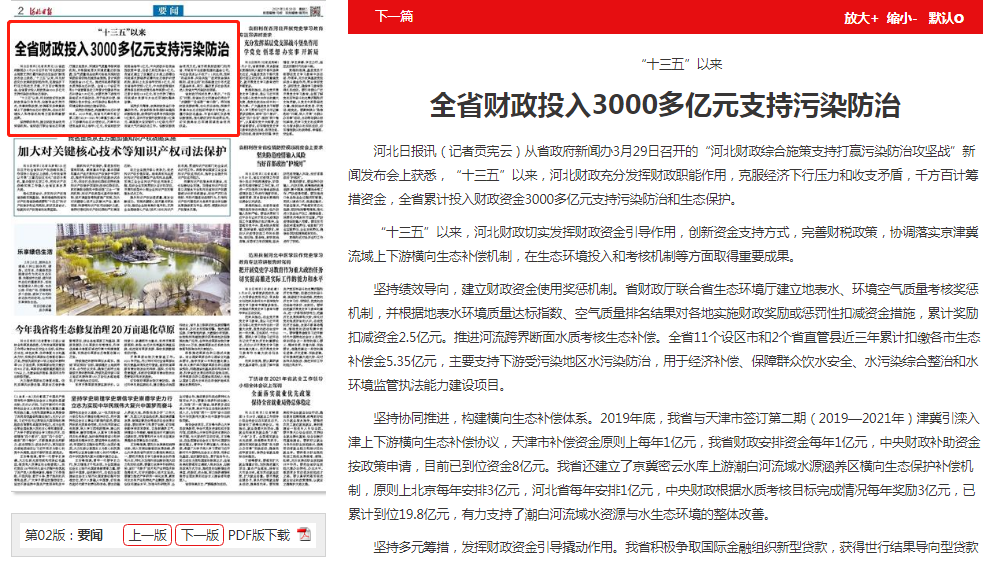The image size is (991, 565).
Task: Click the 第02版：要闻 page label
Action: [64, 535]
